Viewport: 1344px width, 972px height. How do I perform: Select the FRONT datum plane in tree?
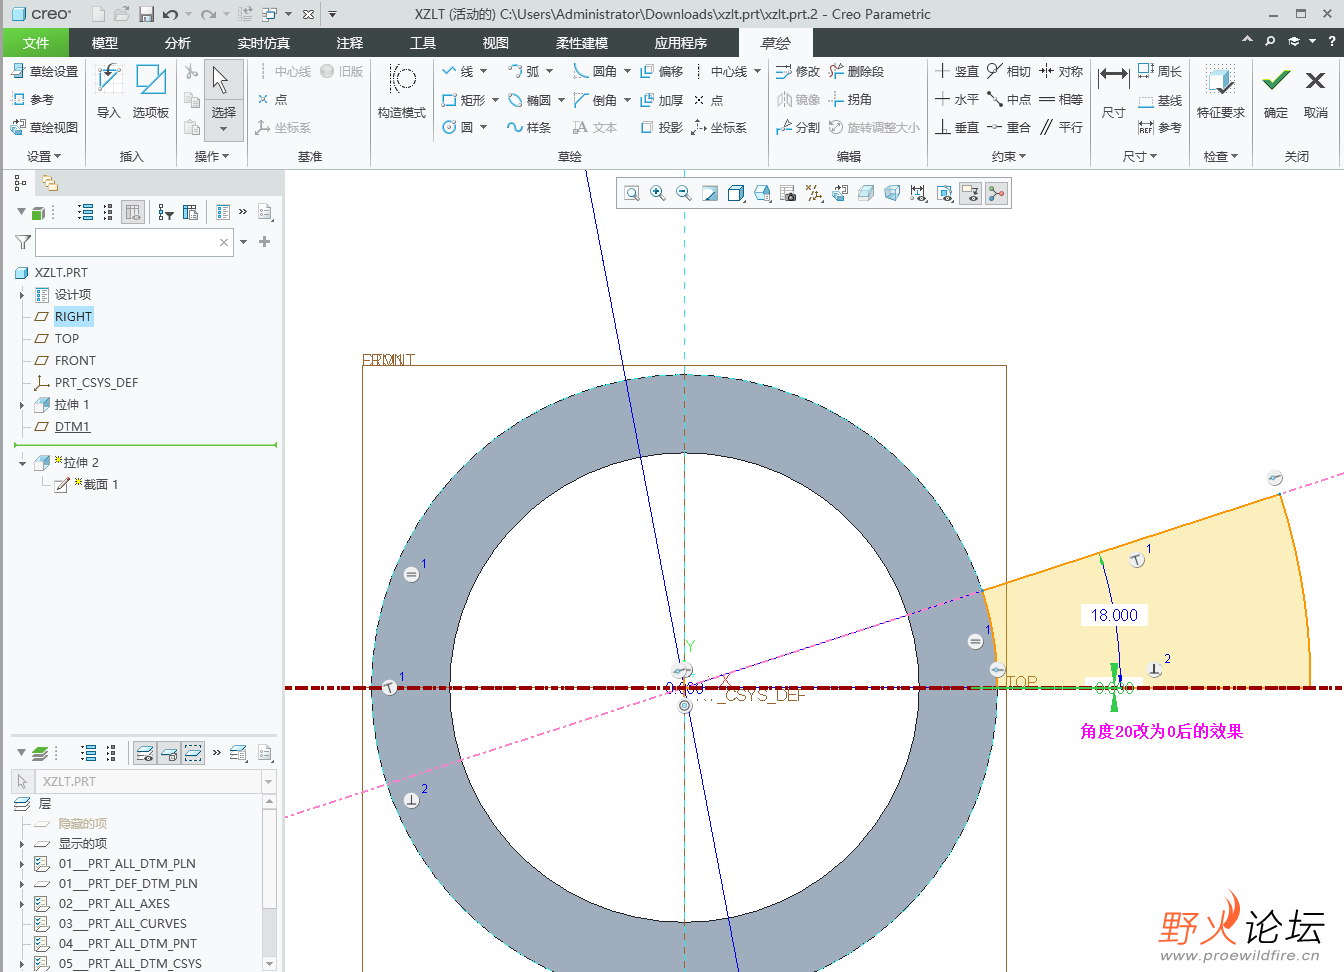[x=75, y=361]
